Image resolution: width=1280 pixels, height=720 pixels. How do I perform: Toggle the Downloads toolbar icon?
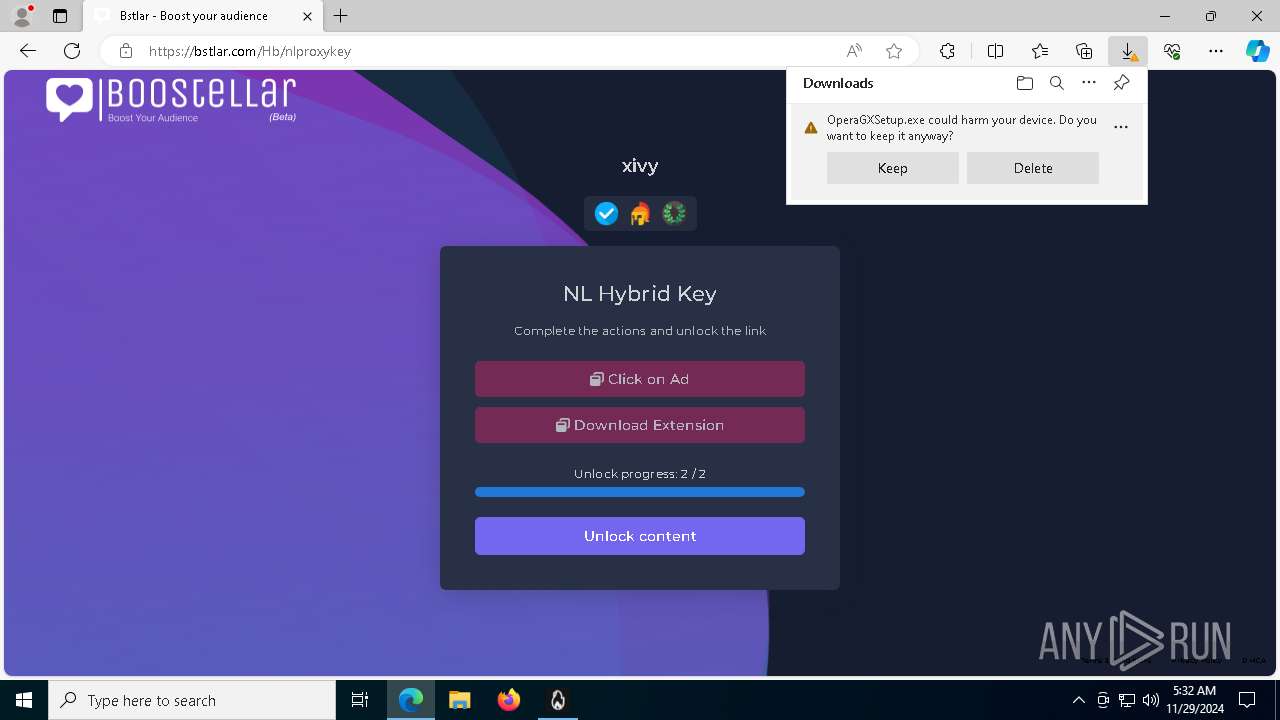[x=1128, y=51]
